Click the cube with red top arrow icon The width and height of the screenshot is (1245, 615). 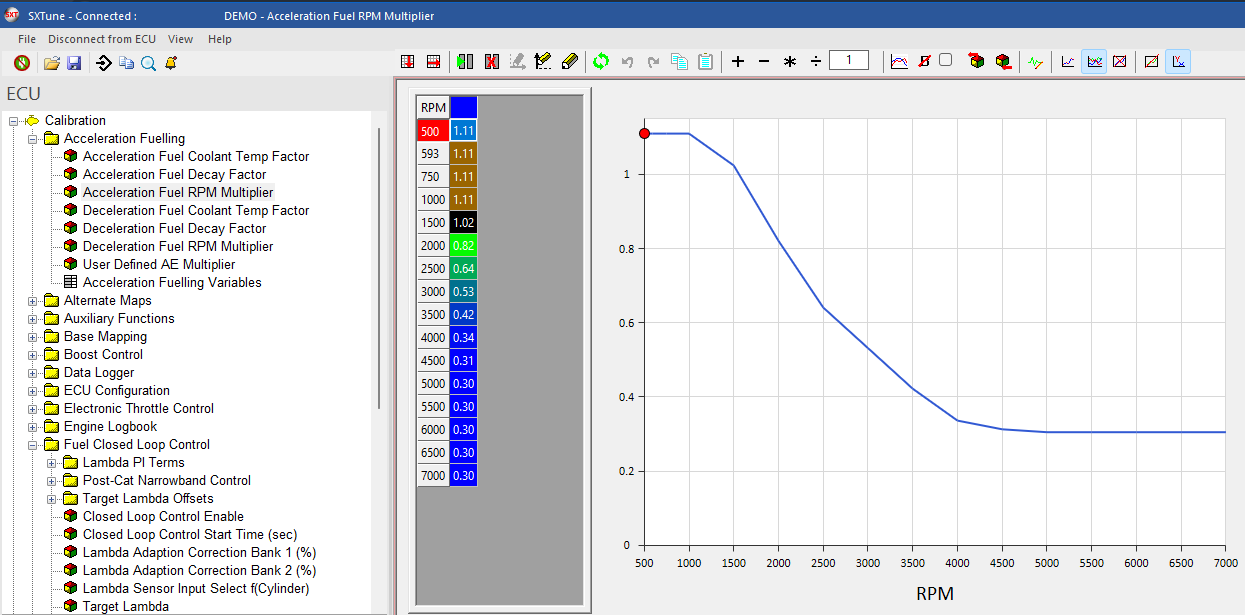click(977, 61)
